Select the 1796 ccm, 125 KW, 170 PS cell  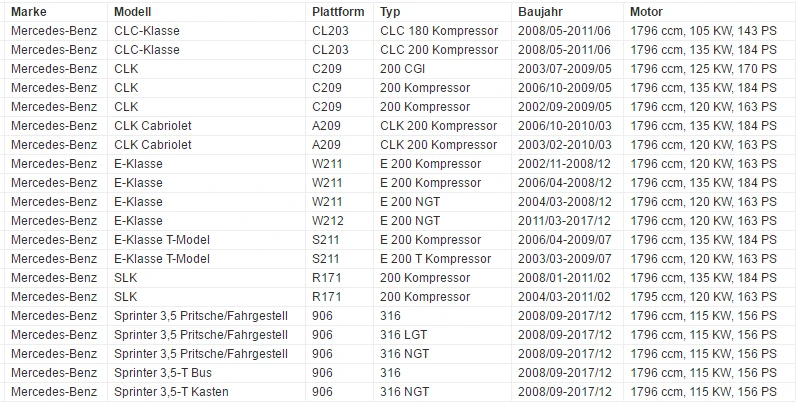709,68
